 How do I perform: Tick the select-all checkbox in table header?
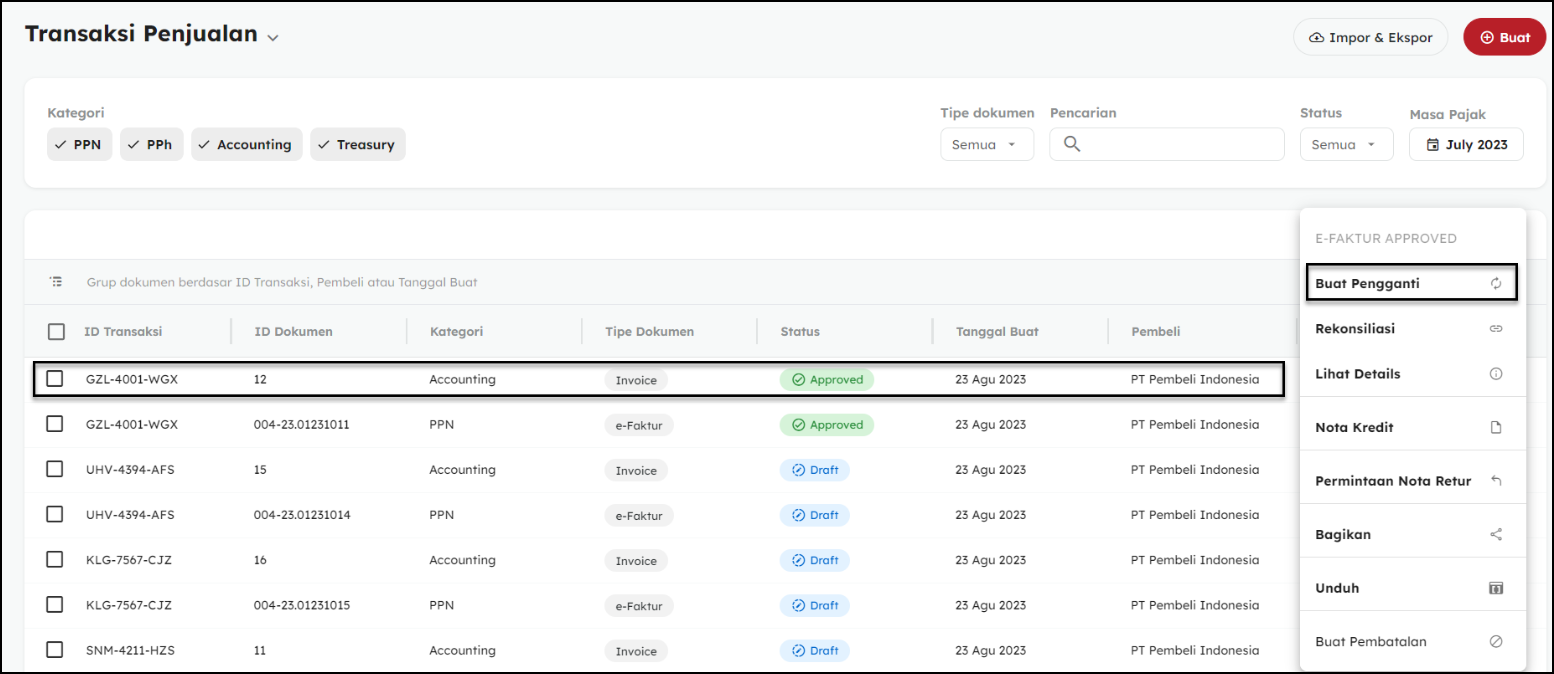click(56, 332)
